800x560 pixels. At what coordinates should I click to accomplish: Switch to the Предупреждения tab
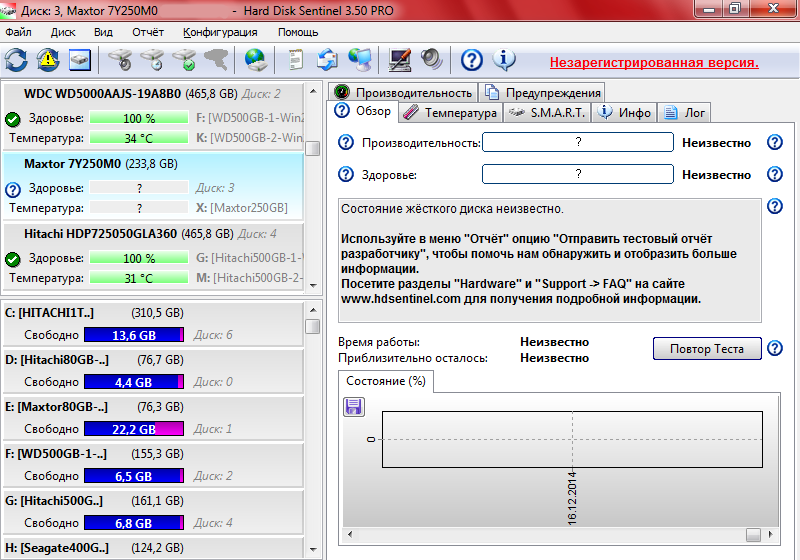542,92
